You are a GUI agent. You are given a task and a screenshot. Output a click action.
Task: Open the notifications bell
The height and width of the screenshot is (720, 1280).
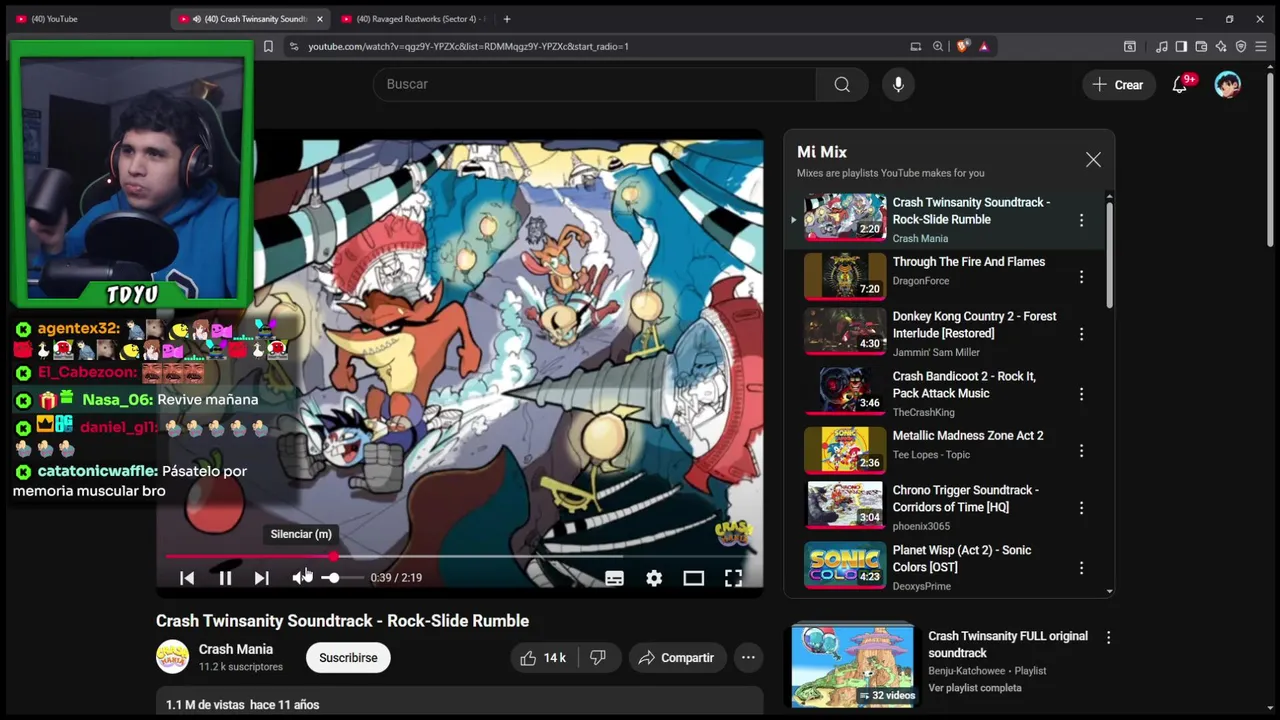[x=1180, y=85]
